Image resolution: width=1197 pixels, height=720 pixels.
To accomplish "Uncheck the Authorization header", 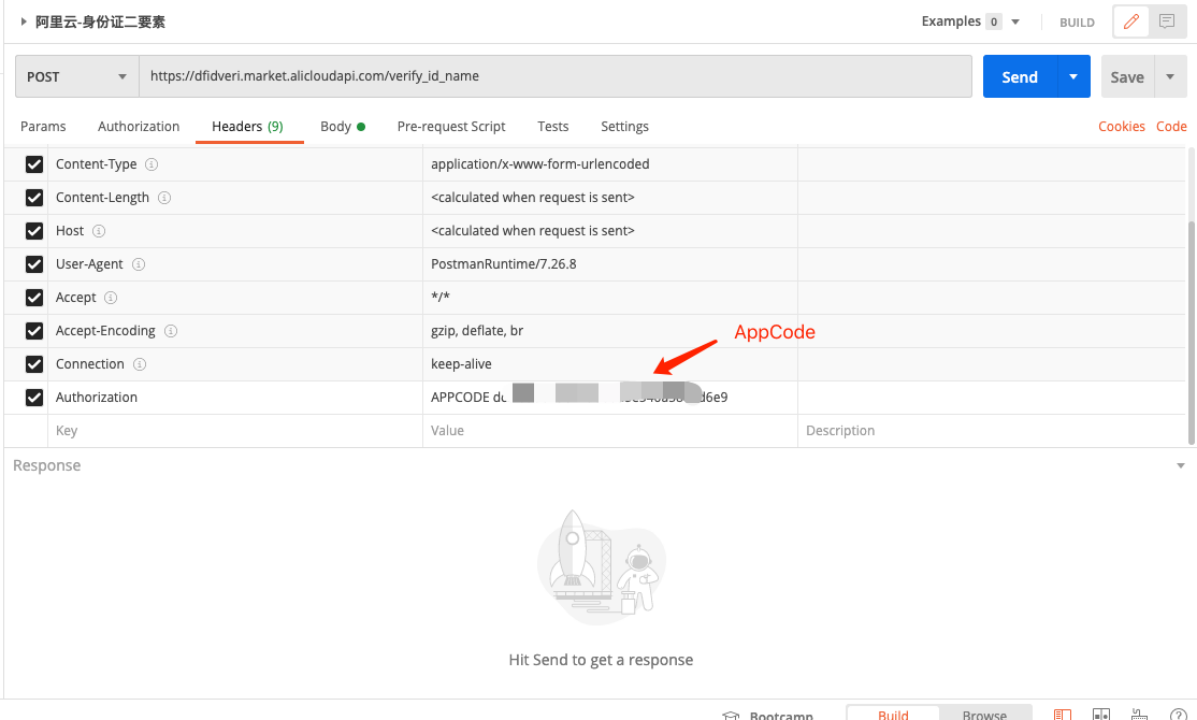I will (34, 398).
